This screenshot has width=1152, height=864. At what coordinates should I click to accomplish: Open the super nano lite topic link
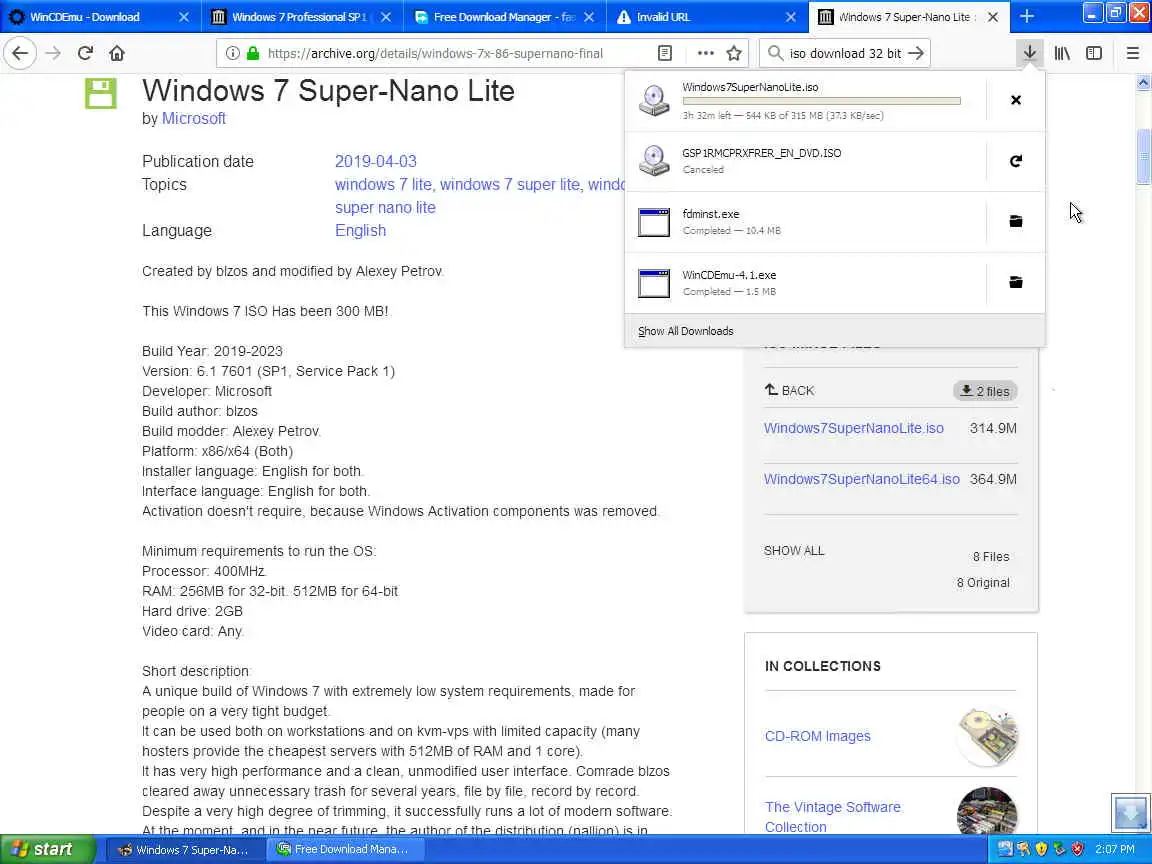tap(385, 208)
